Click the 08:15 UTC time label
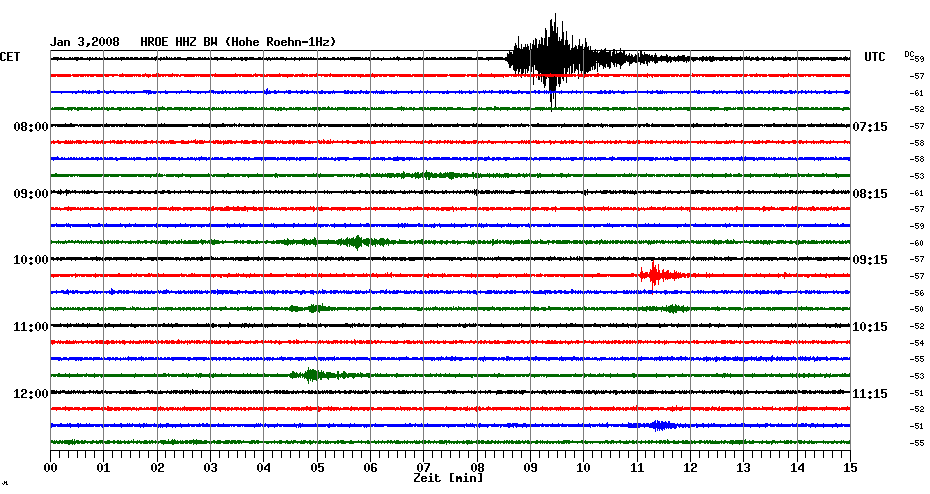Screen dimensions: 930x494 point(870,194)
